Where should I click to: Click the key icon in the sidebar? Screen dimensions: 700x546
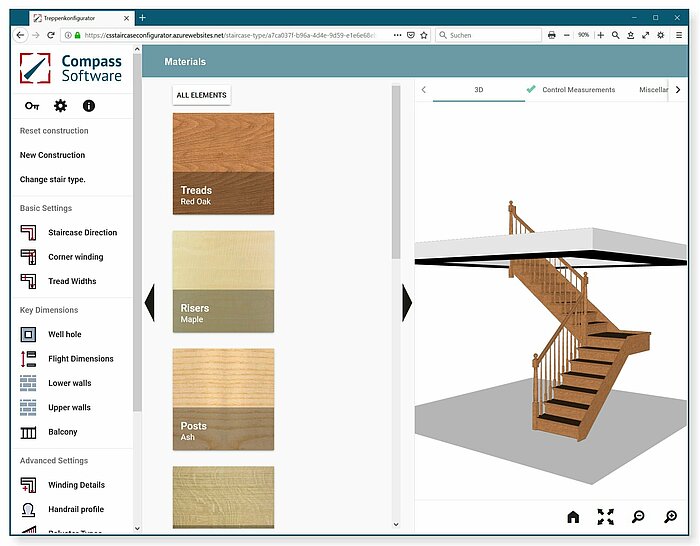(x=32, y=106)
